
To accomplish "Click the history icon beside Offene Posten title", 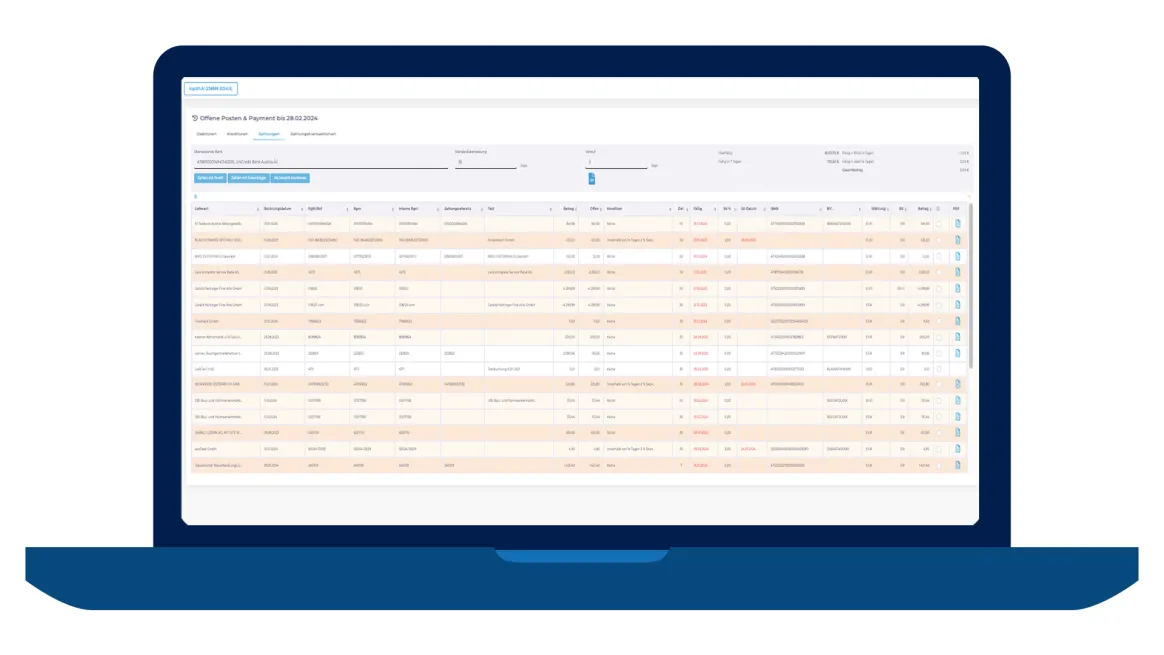I will coord(195,118).
